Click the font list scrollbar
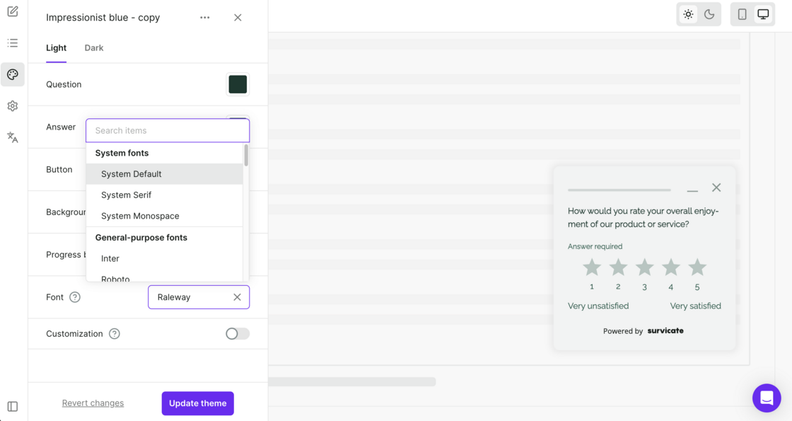Screen dimensions: 792x421 click(246, 155)
